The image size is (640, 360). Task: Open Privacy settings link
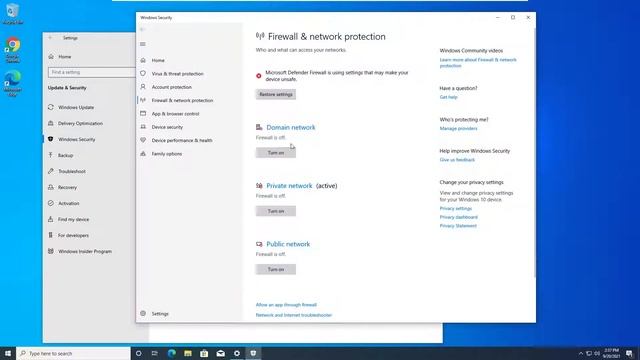(x=456, y=209)
